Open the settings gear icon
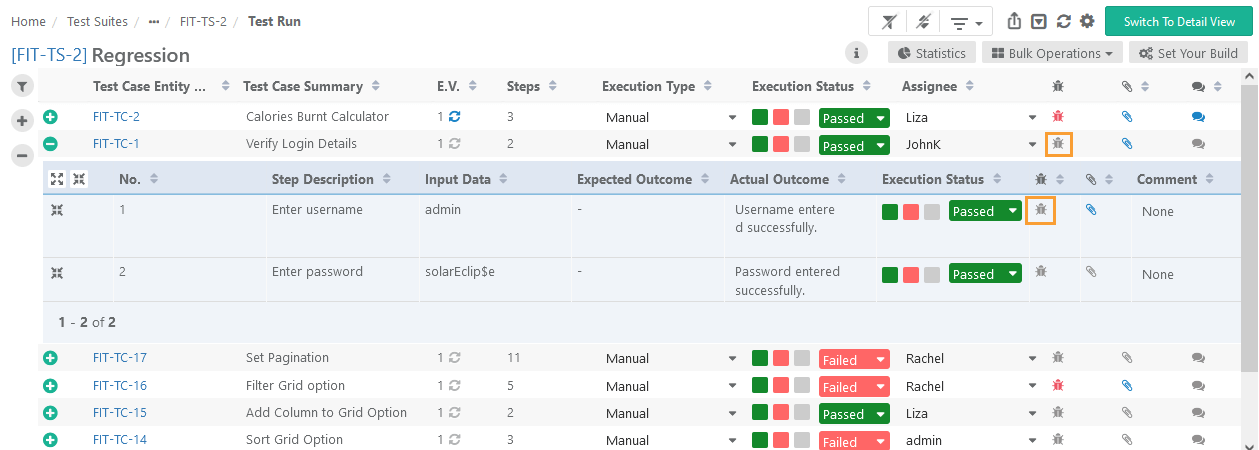Screen dimensions: 1259x450 (1086, 22)
